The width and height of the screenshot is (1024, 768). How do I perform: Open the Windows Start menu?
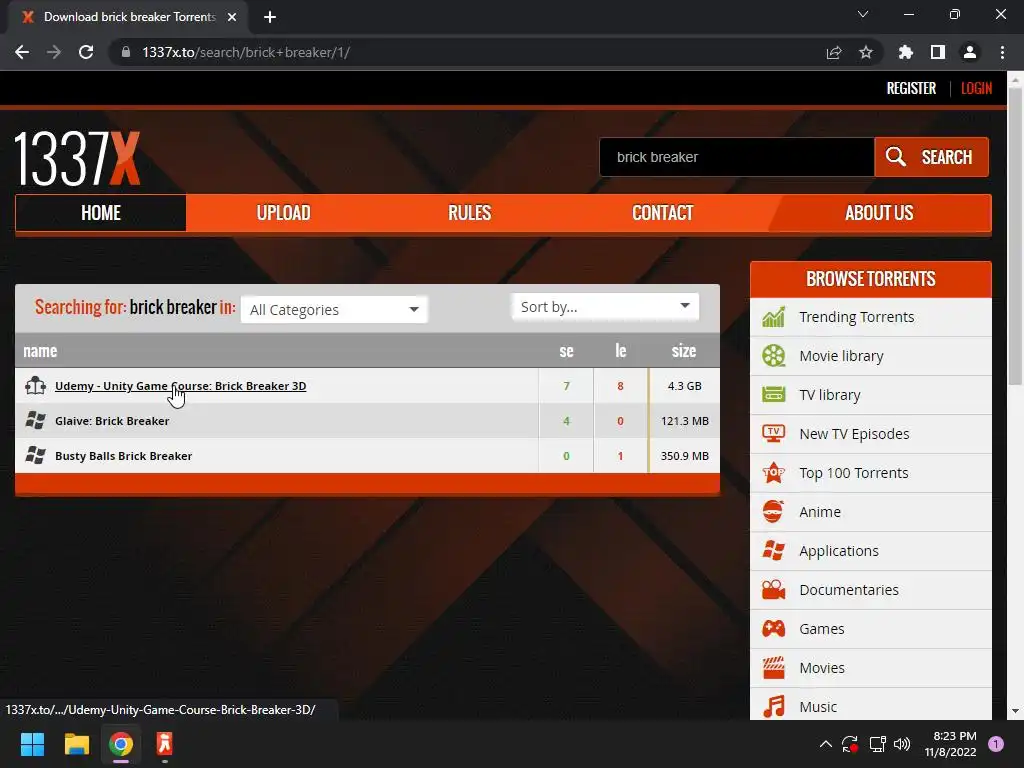tap(32, 744)
